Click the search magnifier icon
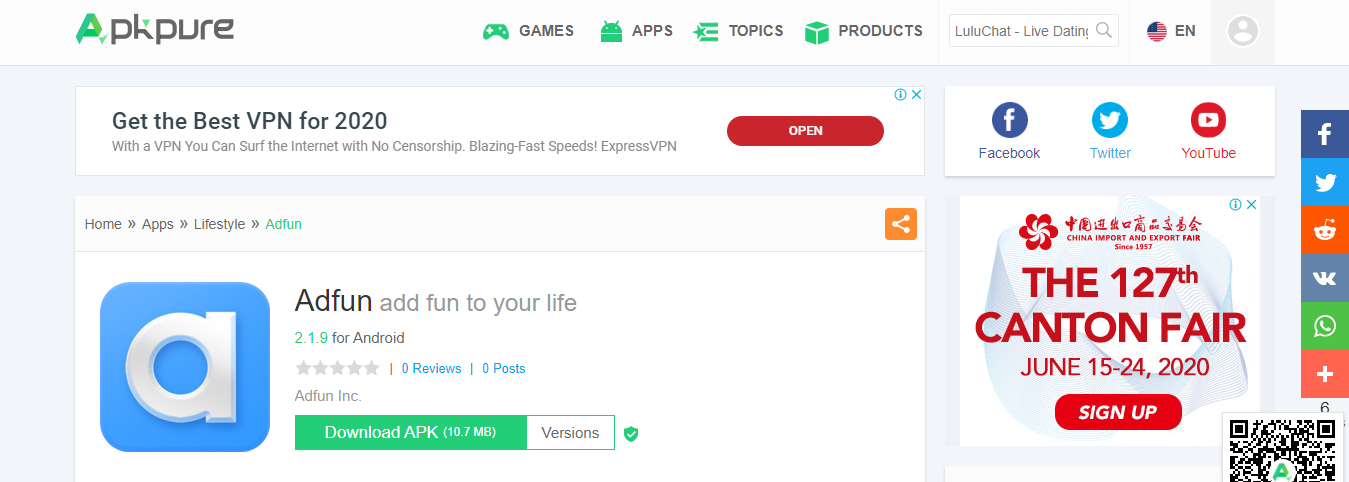Screen dimensions: 1349x482 (1104, 30)
